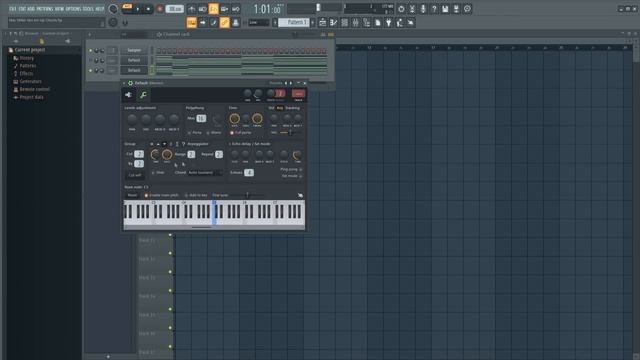
Task: Open the PATTERNS menu
Action: click(45, 9)
